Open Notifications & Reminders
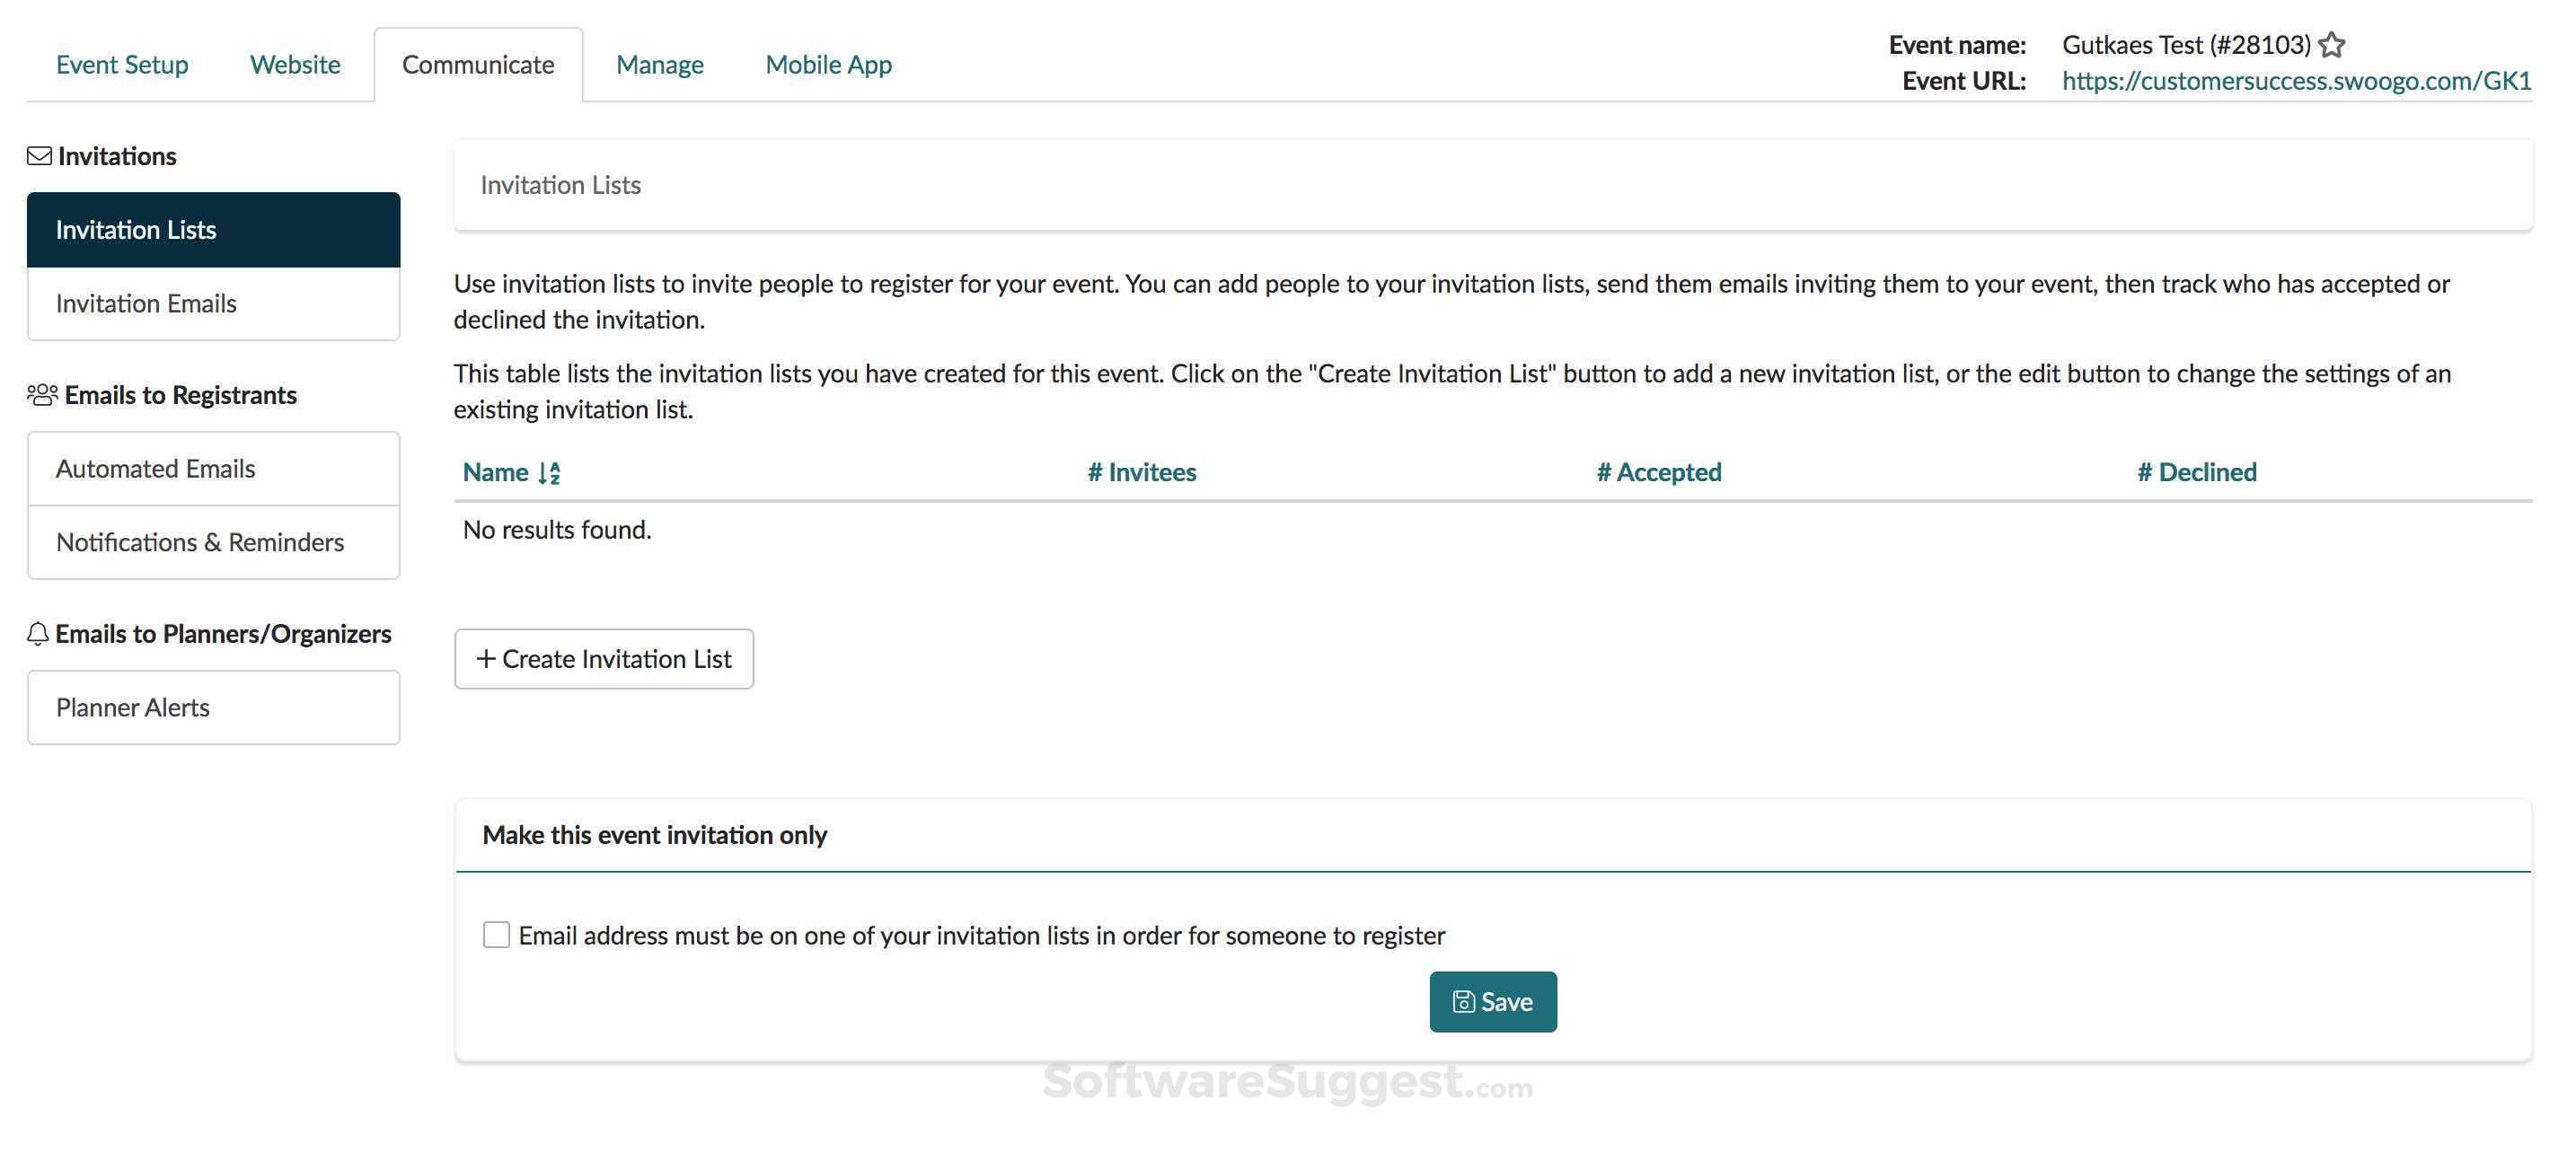2576x1169 pixels. click(200, 542)
